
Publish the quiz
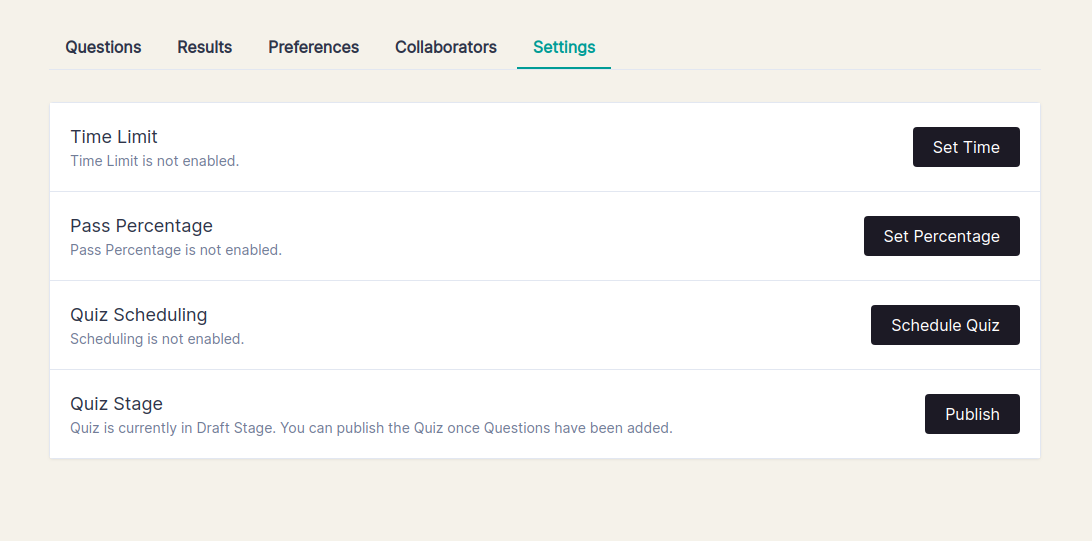[972, 414]
